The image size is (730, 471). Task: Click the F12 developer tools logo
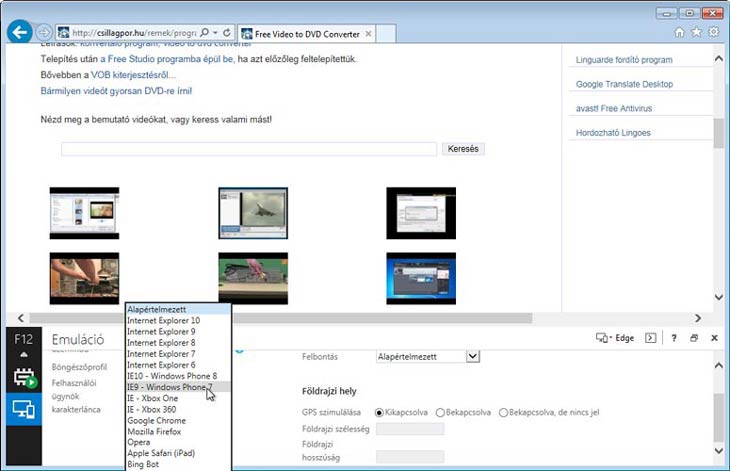[23, 339]
